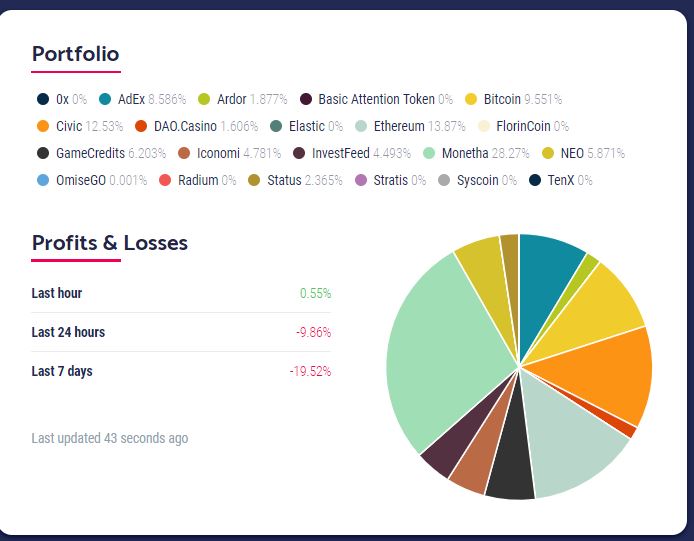Click the Civic orange legend dot

click(42, 126)
